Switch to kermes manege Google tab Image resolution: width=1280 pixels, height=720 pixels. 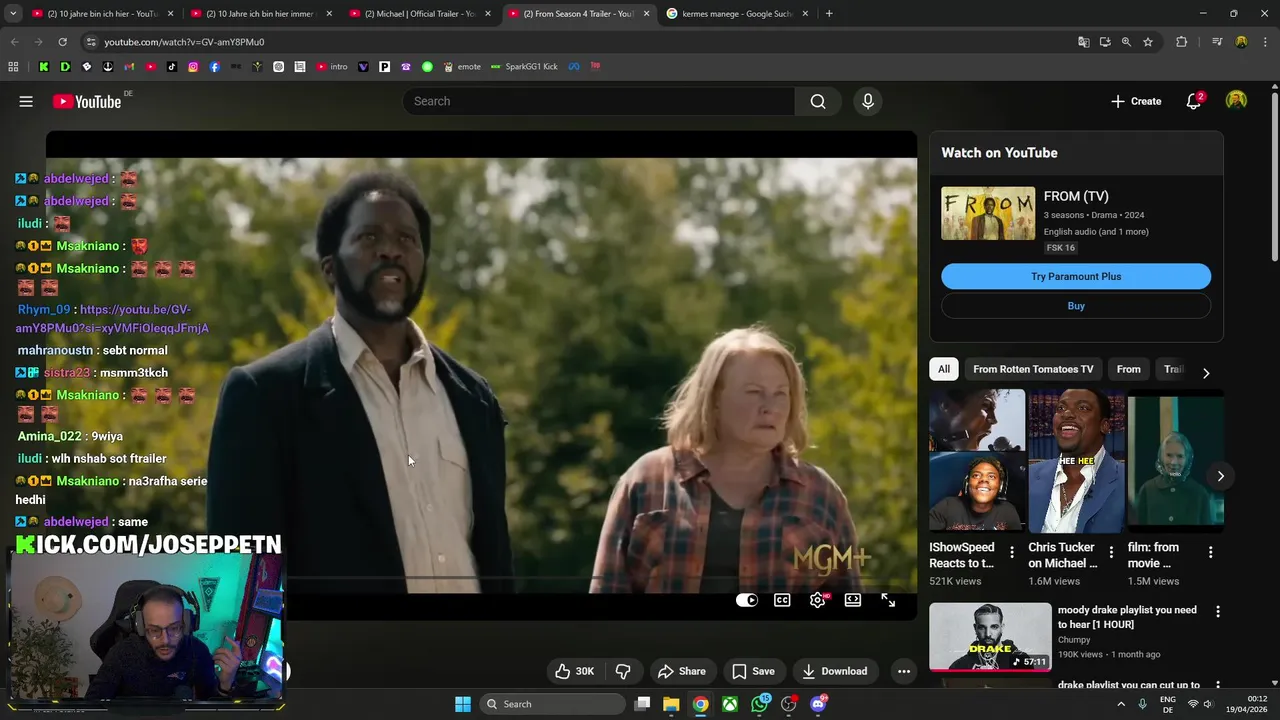pos(737,14)
